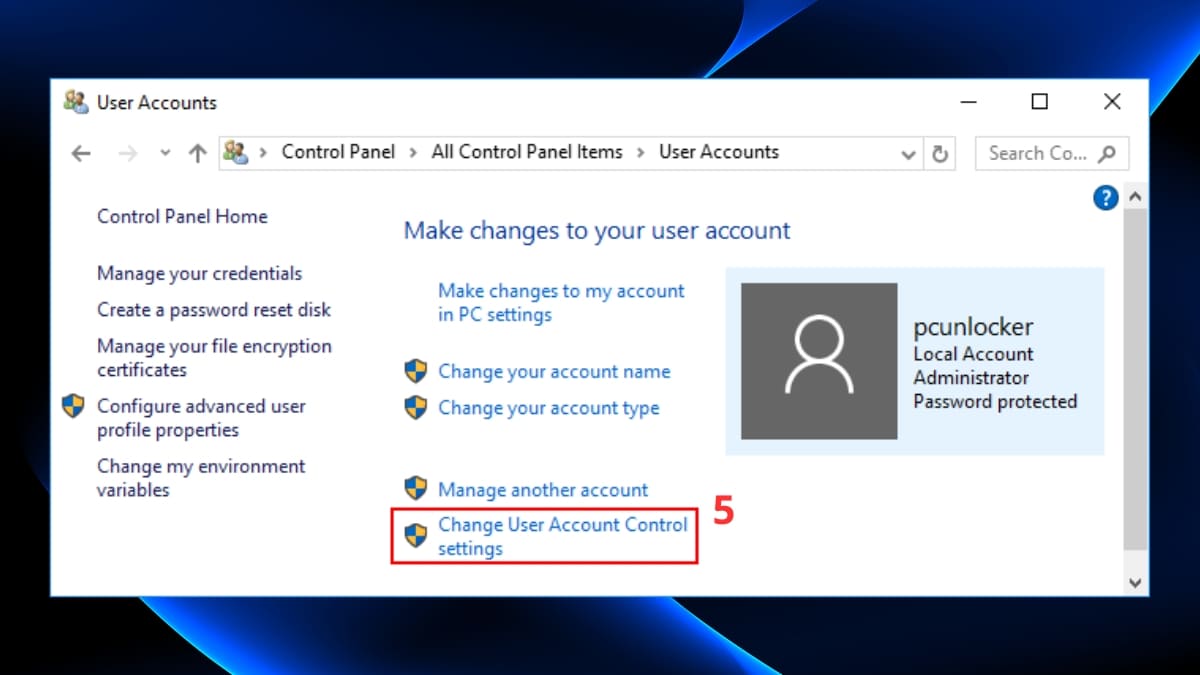Click the refresh button in address bar

941,153
